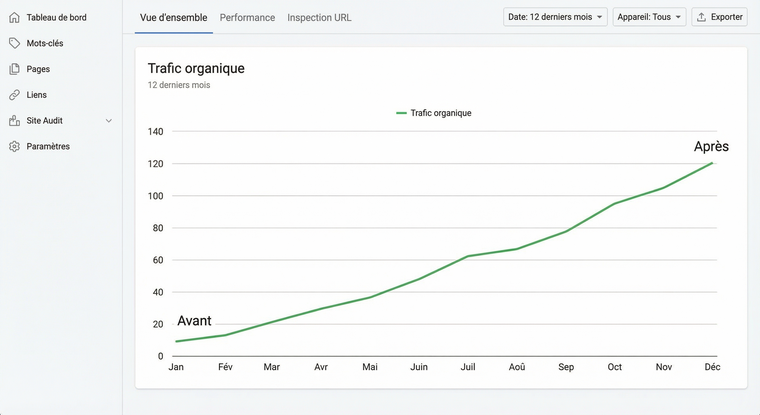
Task: Click the chart data point at Juil
Action: pos(468,256)
